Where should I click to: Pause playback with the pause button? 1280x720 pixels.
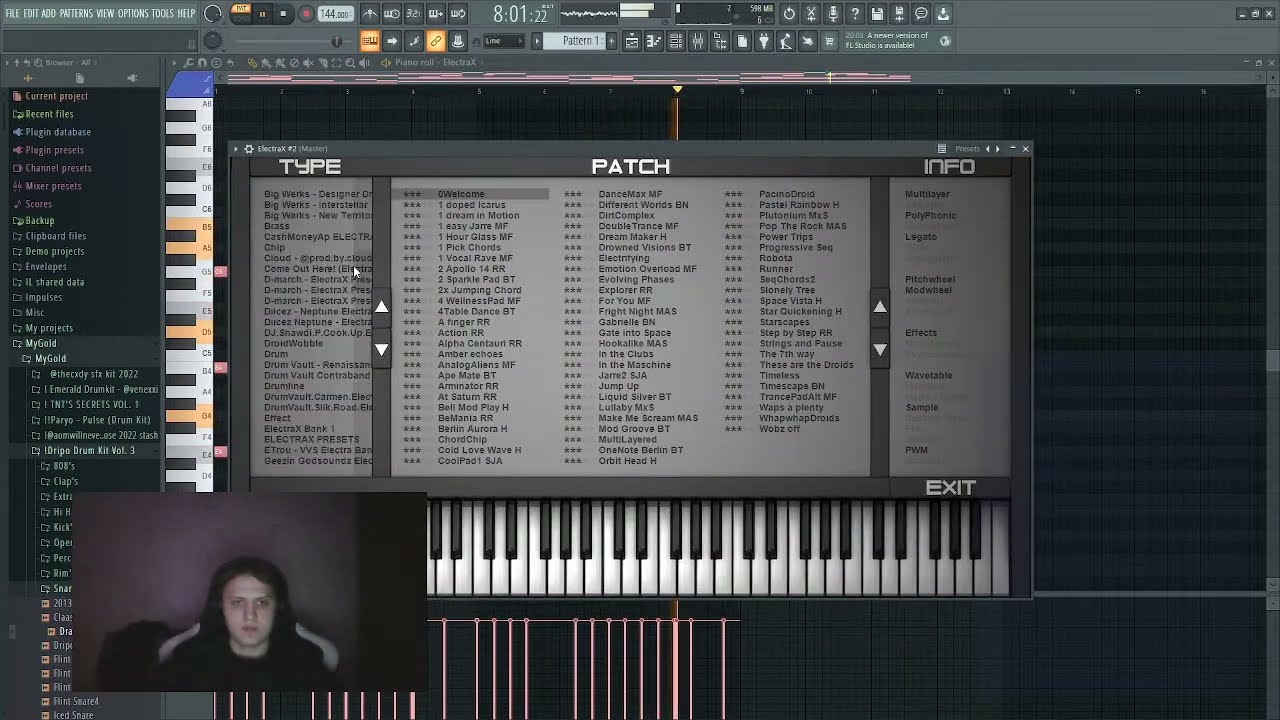tap(262, 14)
